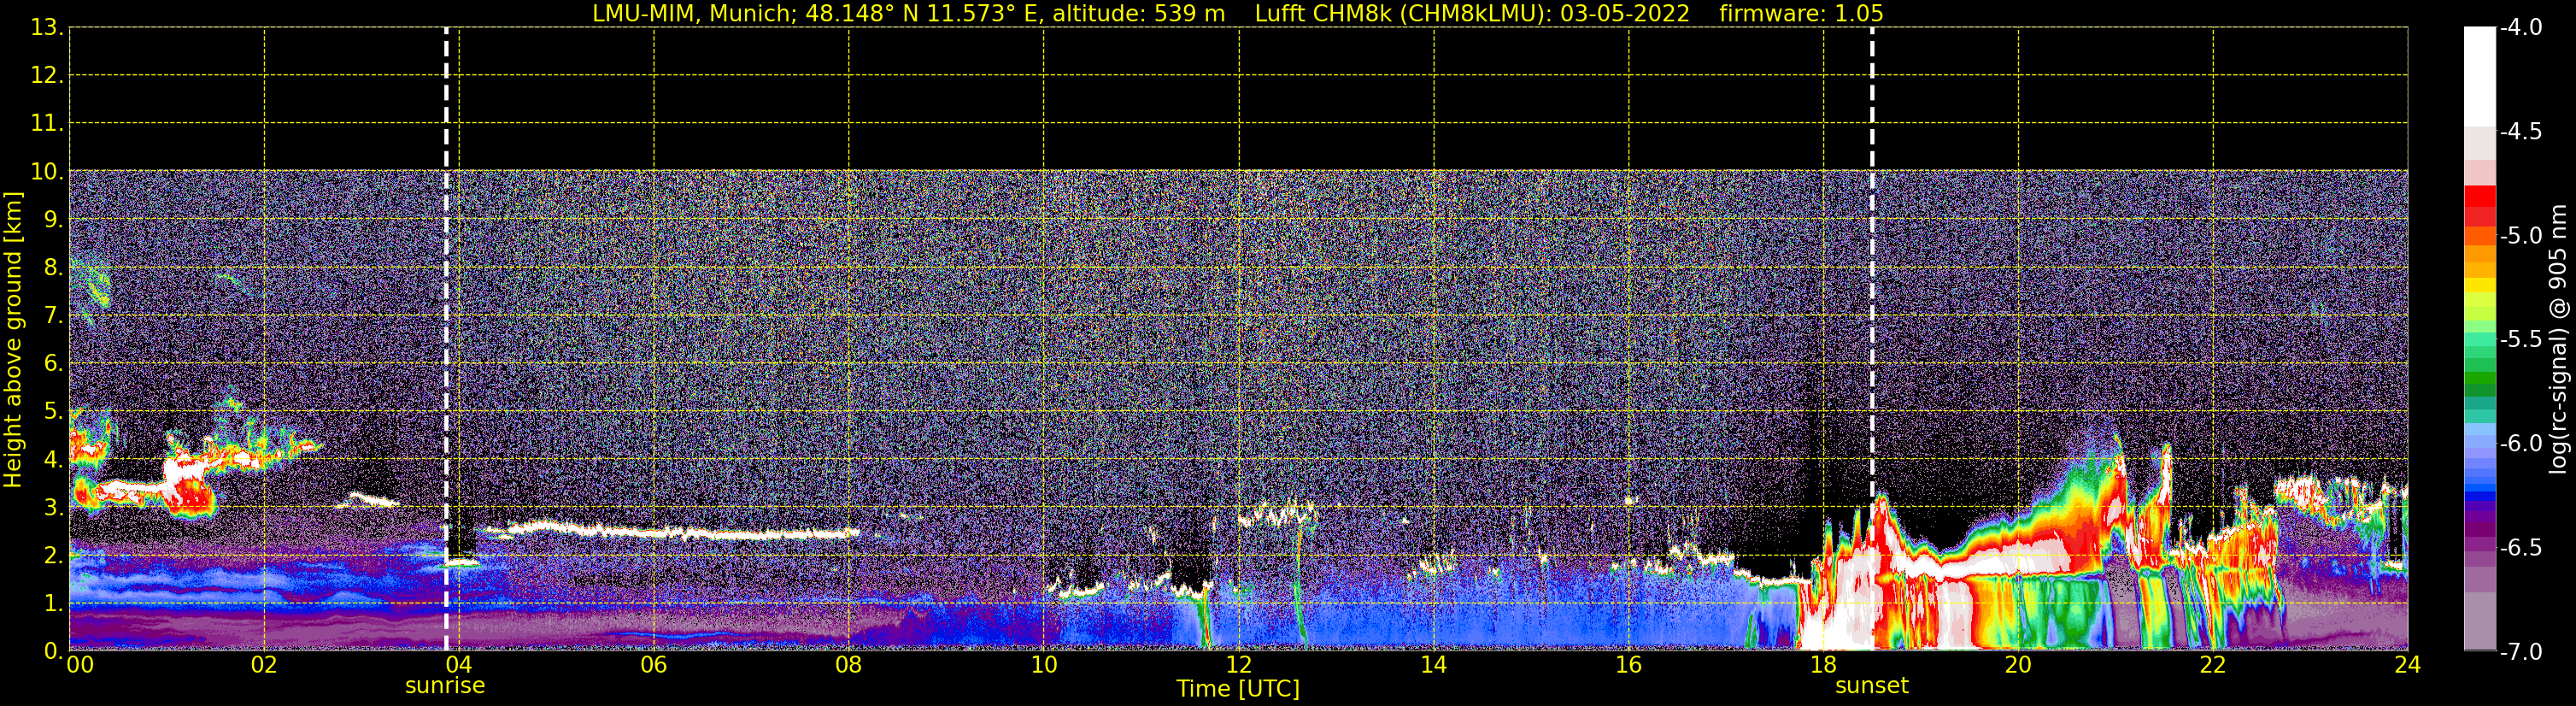Click the white dashed sunrise line
The width and height of the screenshot is (2576, 706).
tap(446, 338)
